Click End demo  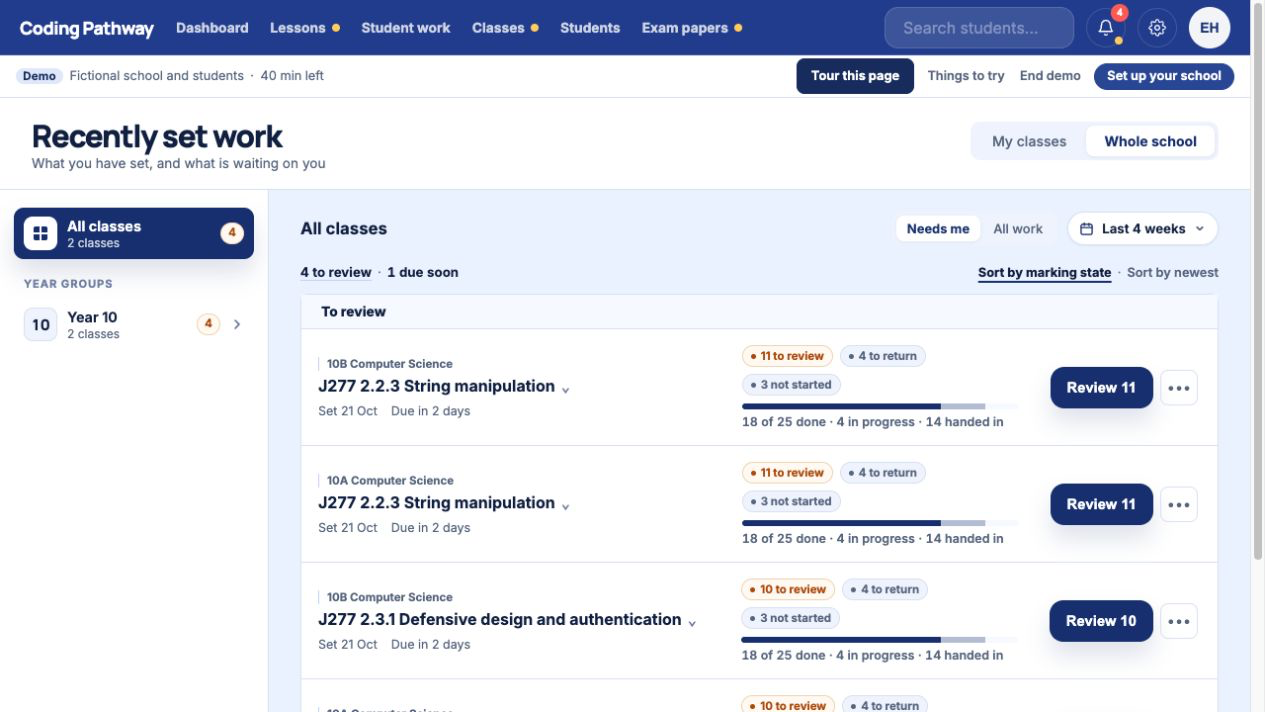tap(1050, 76)
